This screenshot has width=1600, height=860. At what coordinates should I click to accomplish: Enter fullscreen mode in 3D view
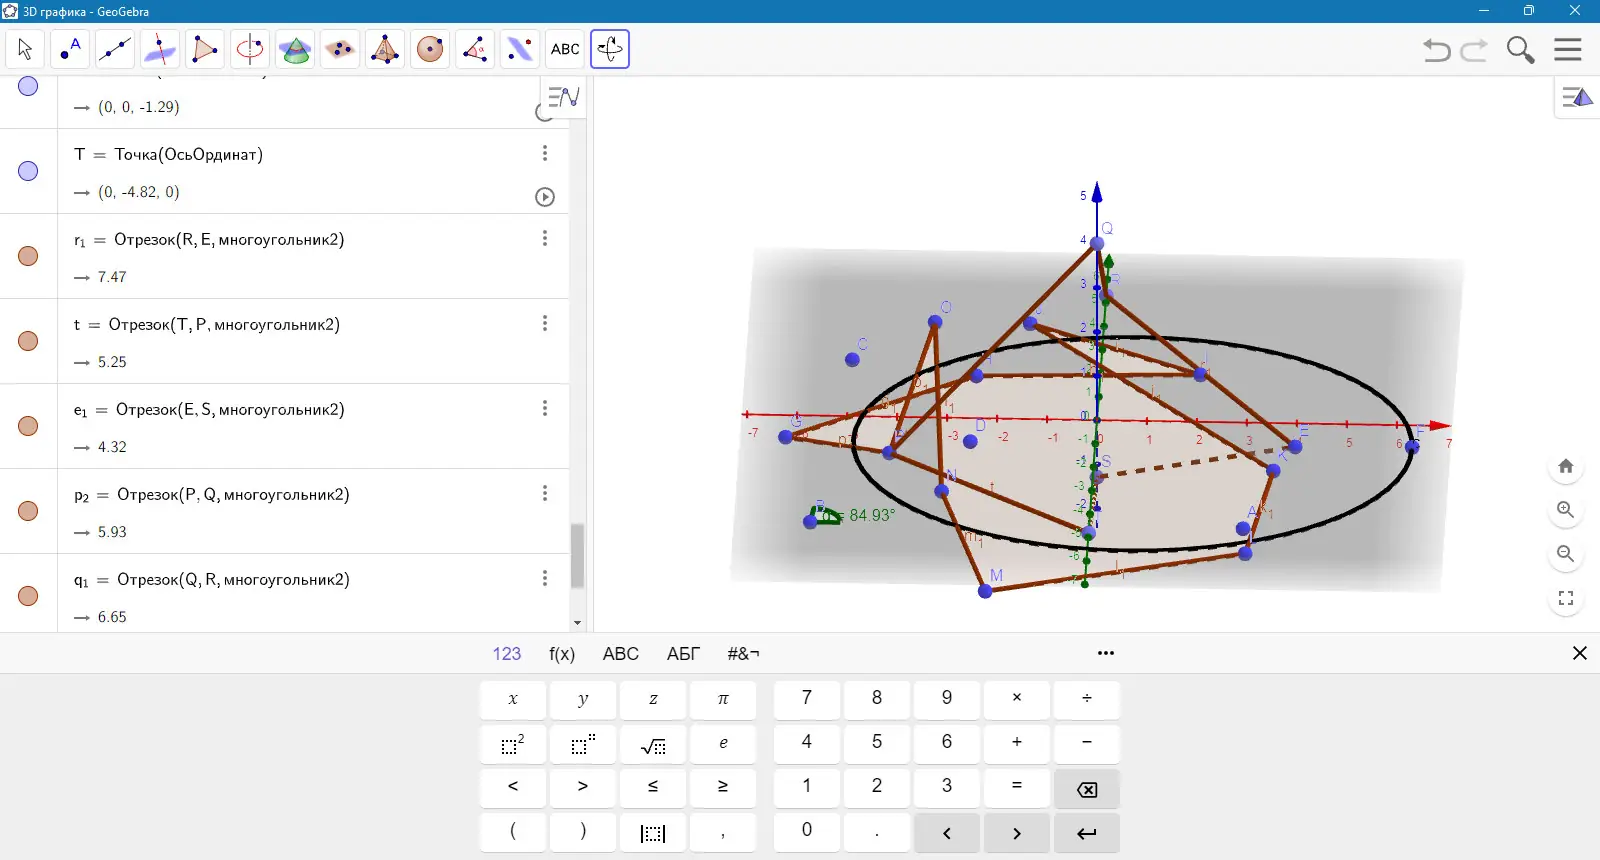[x=1566, y=598]
